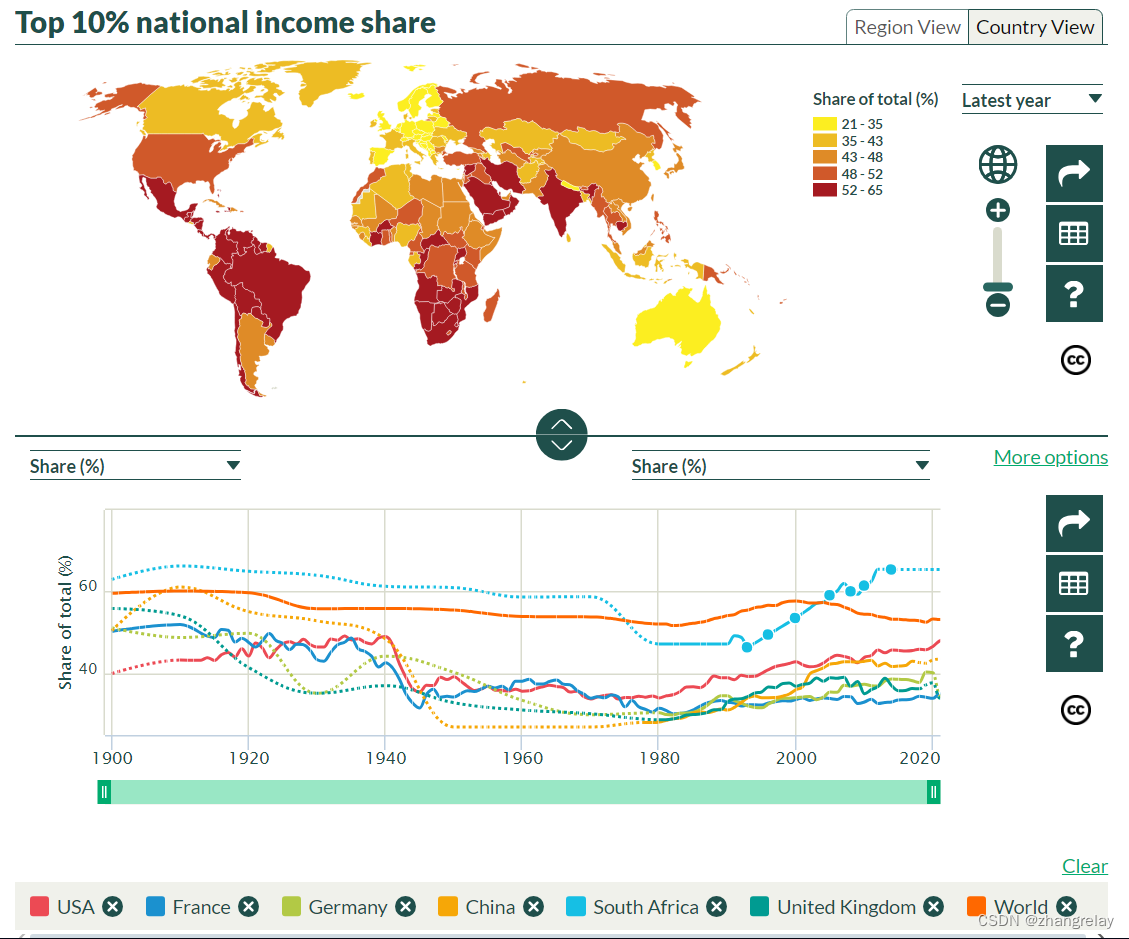Image resolution: width=1129 pixels, height=939 pixels.
Task: Open the chart data table icon
Action: [x=1074, y=583]
